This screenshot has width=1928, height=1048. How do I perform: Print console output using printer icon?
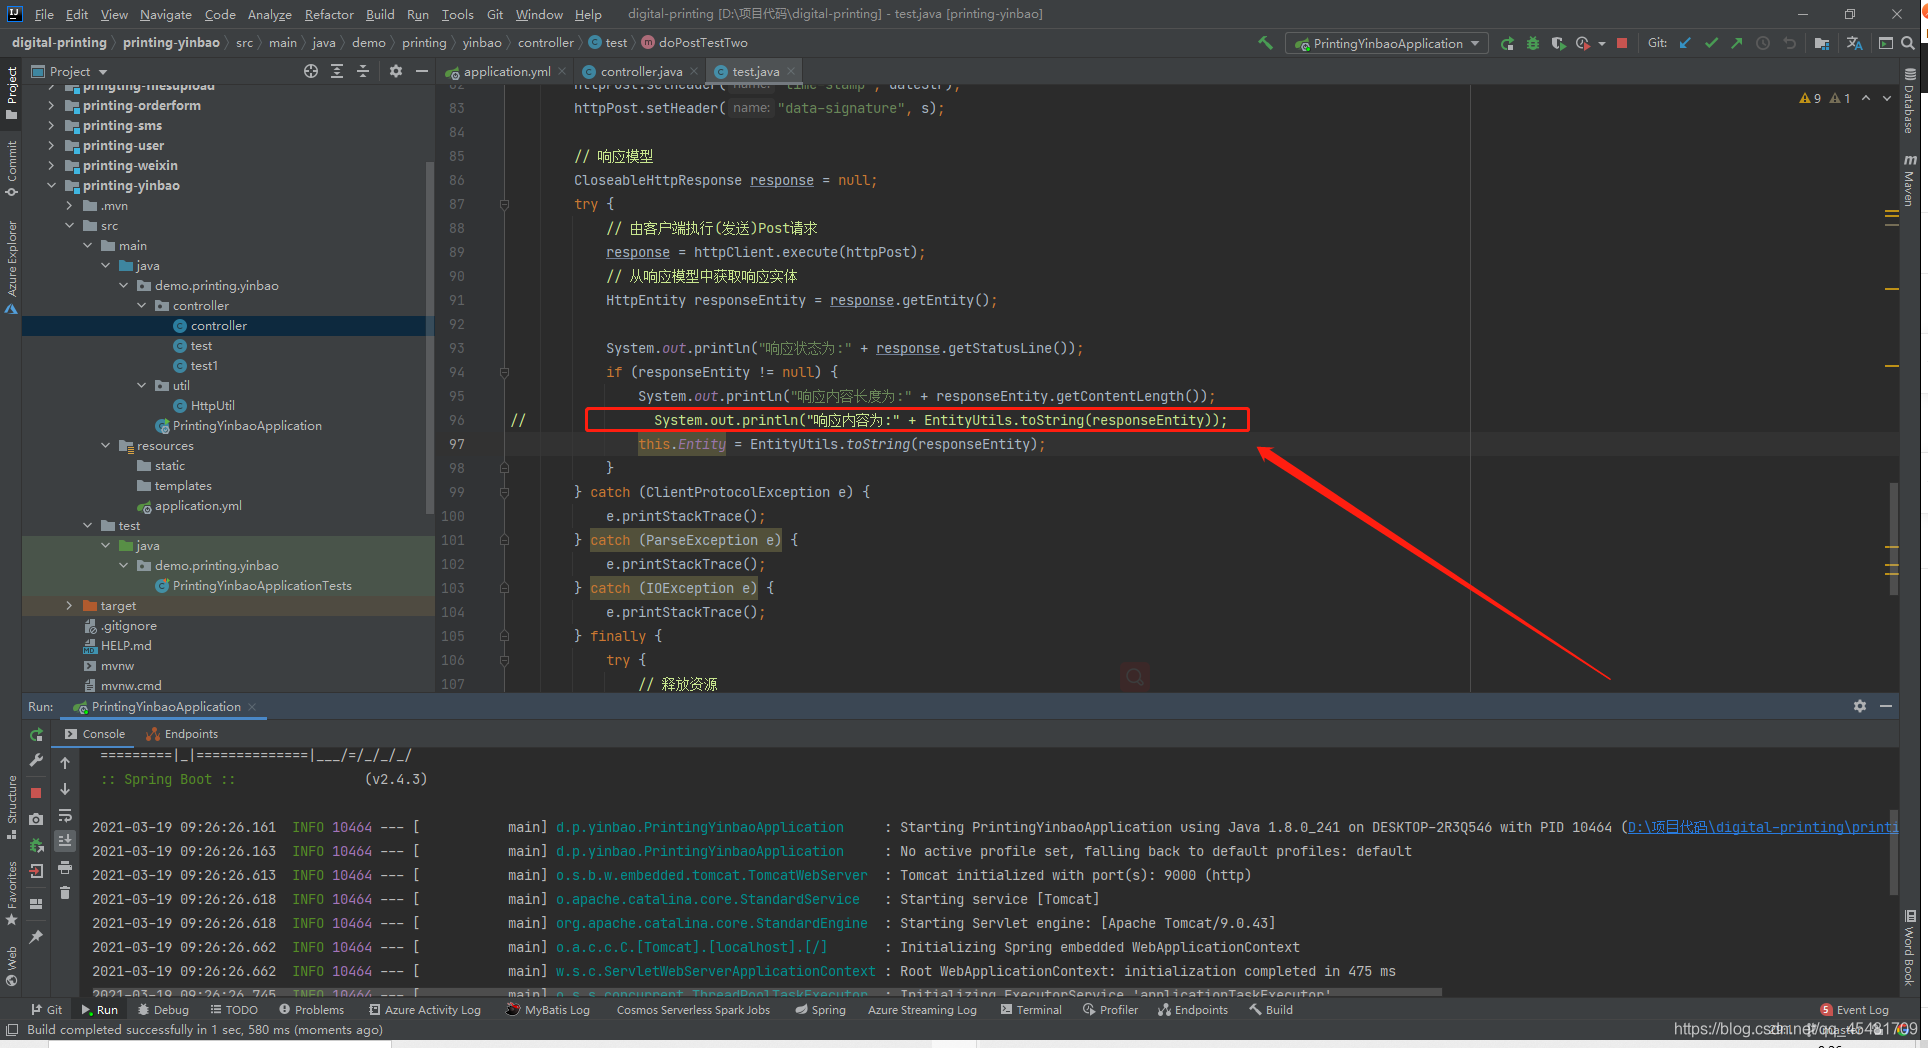pos(65,869)
